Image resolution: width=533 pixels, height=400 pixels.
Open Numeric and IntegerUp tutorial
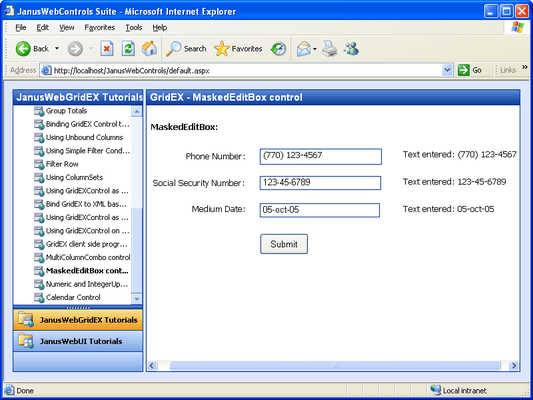pos(87,284)
